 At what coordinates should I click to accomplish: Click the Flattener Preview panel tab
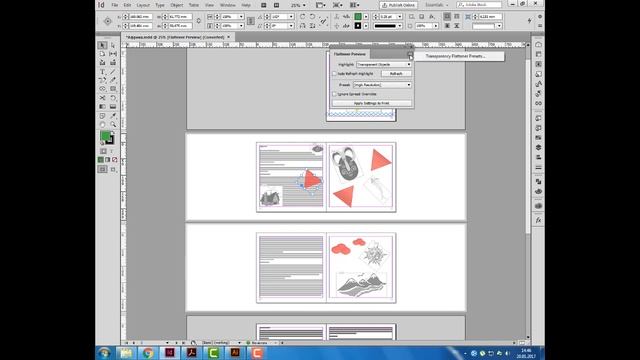tap(350, 54)
